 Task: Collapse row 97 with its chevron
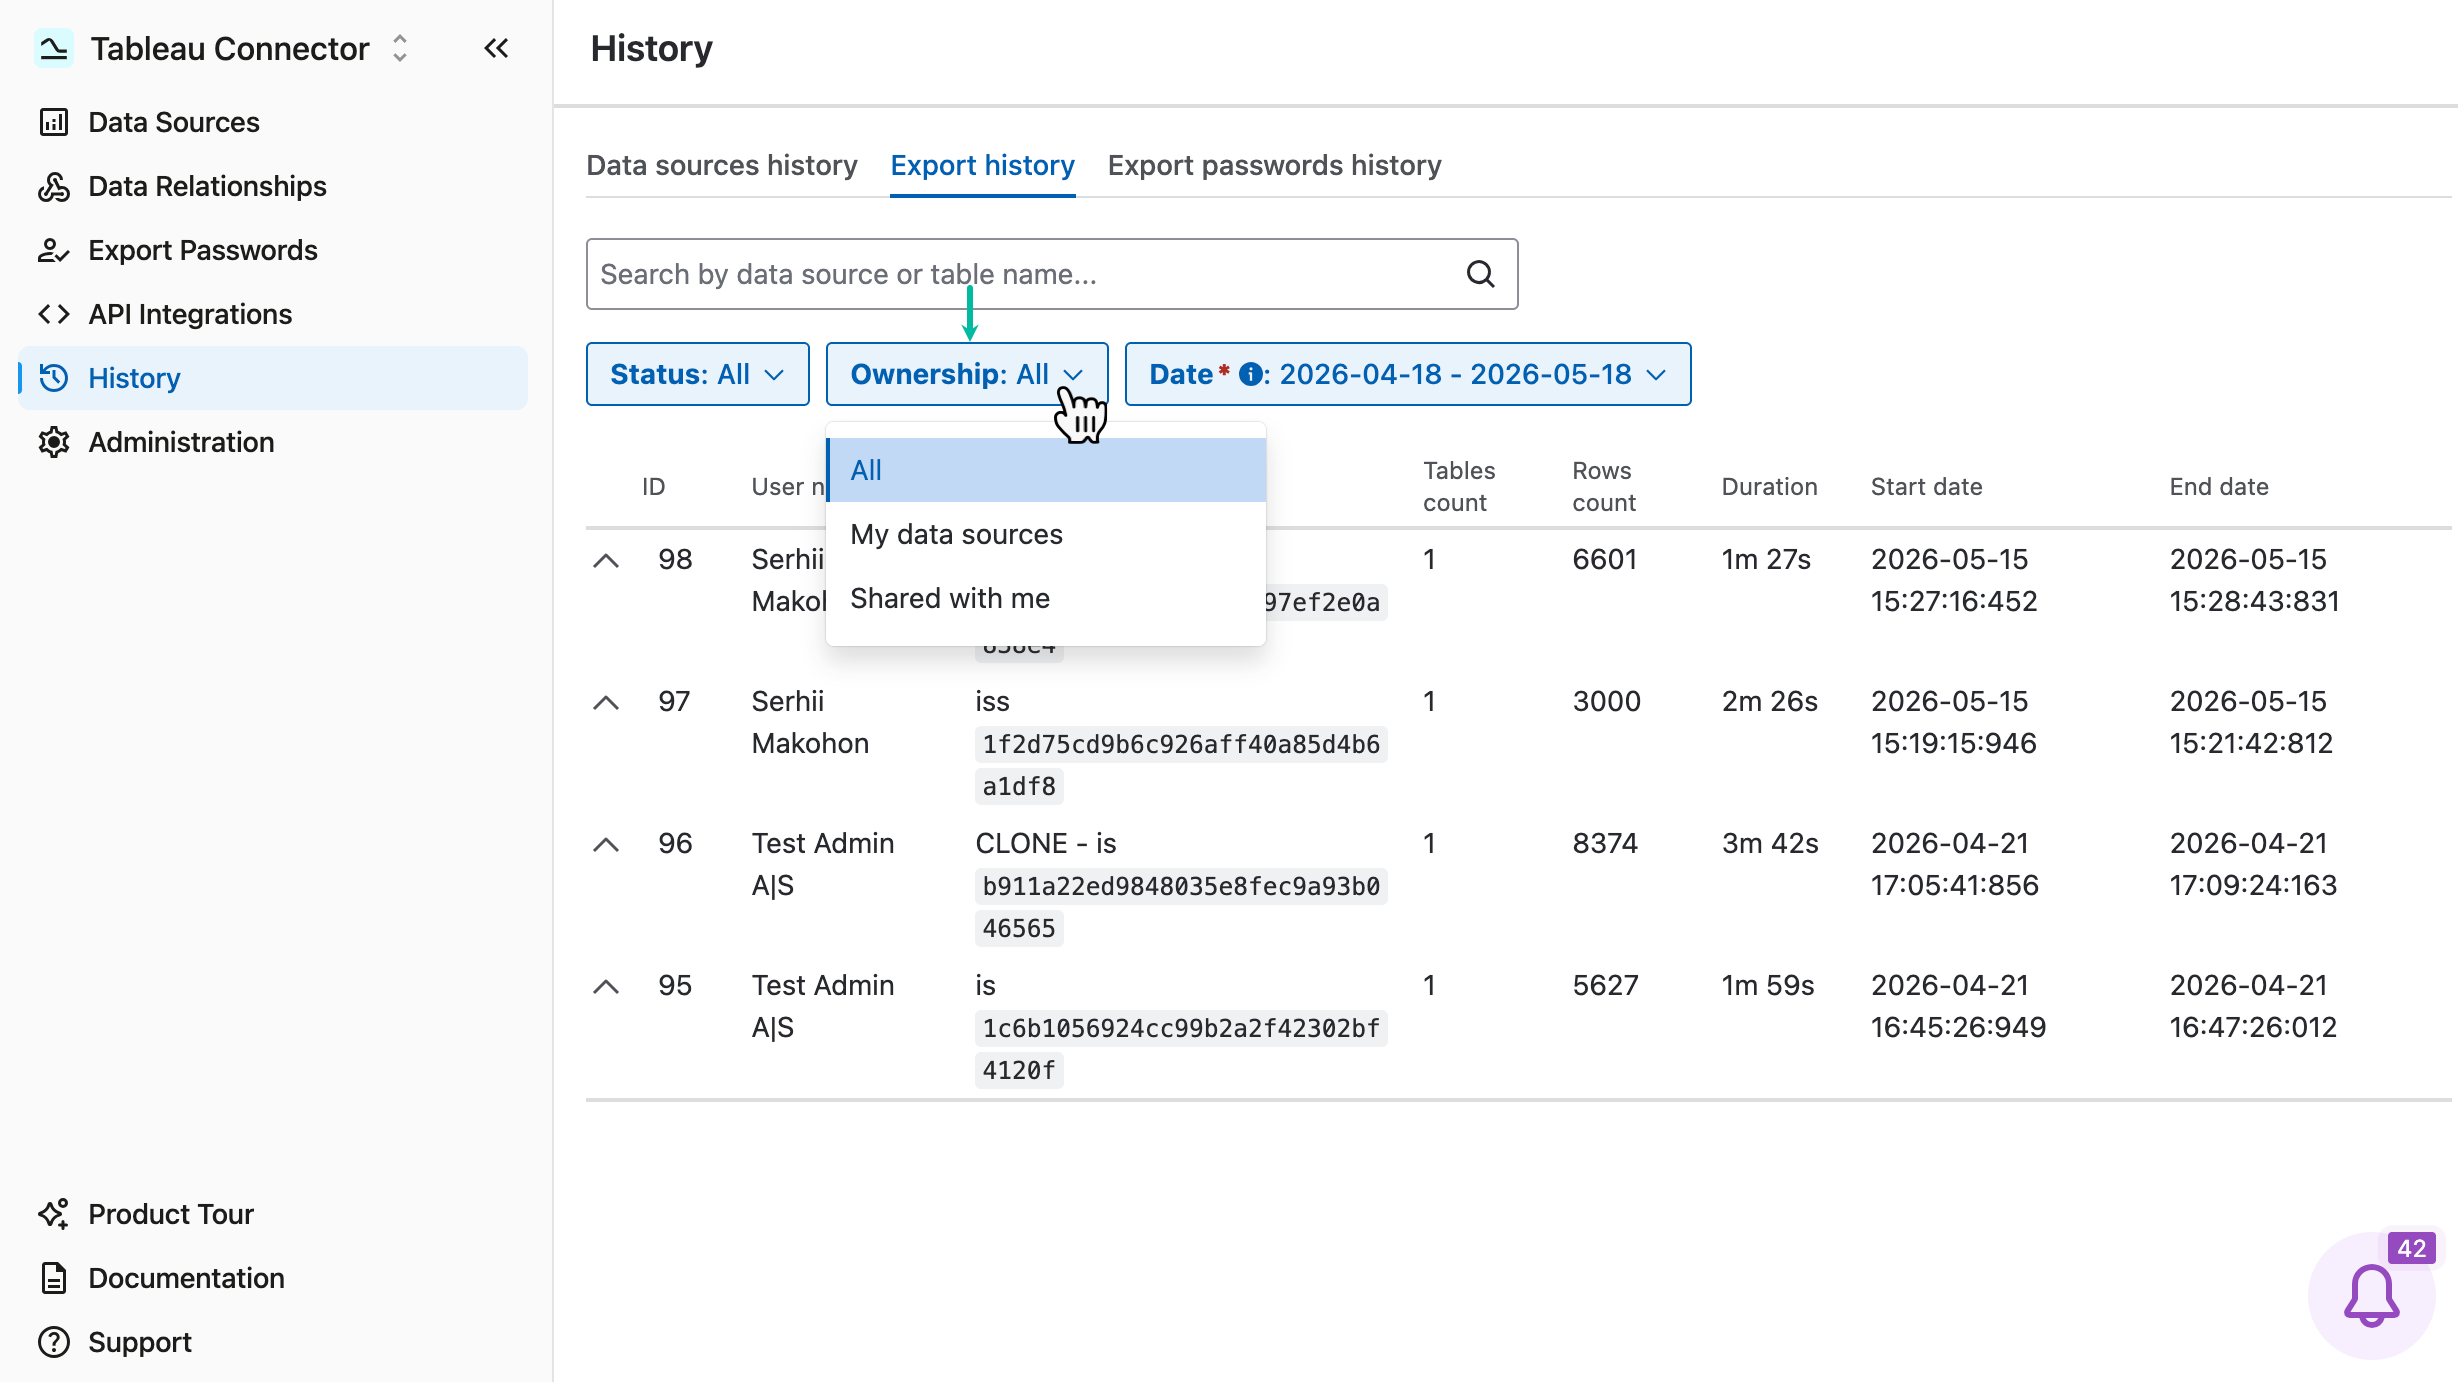click(606, 702)
